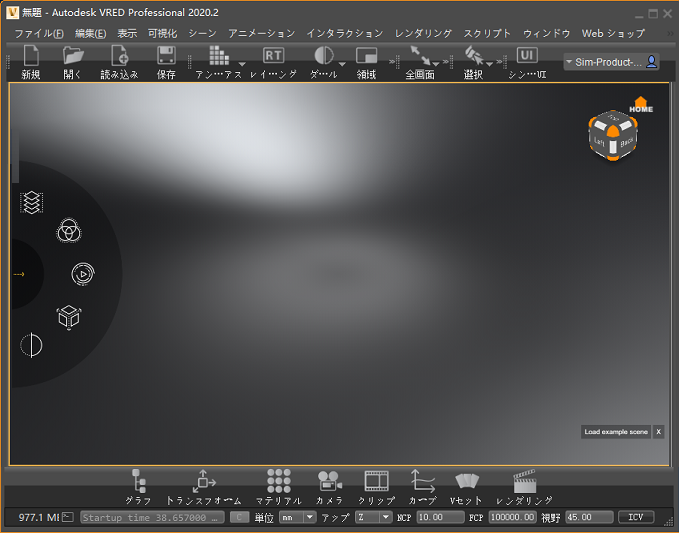Expand the antialiasing dropdown arrow
Screen dimensions: 679x533
(x=242, y=64)
